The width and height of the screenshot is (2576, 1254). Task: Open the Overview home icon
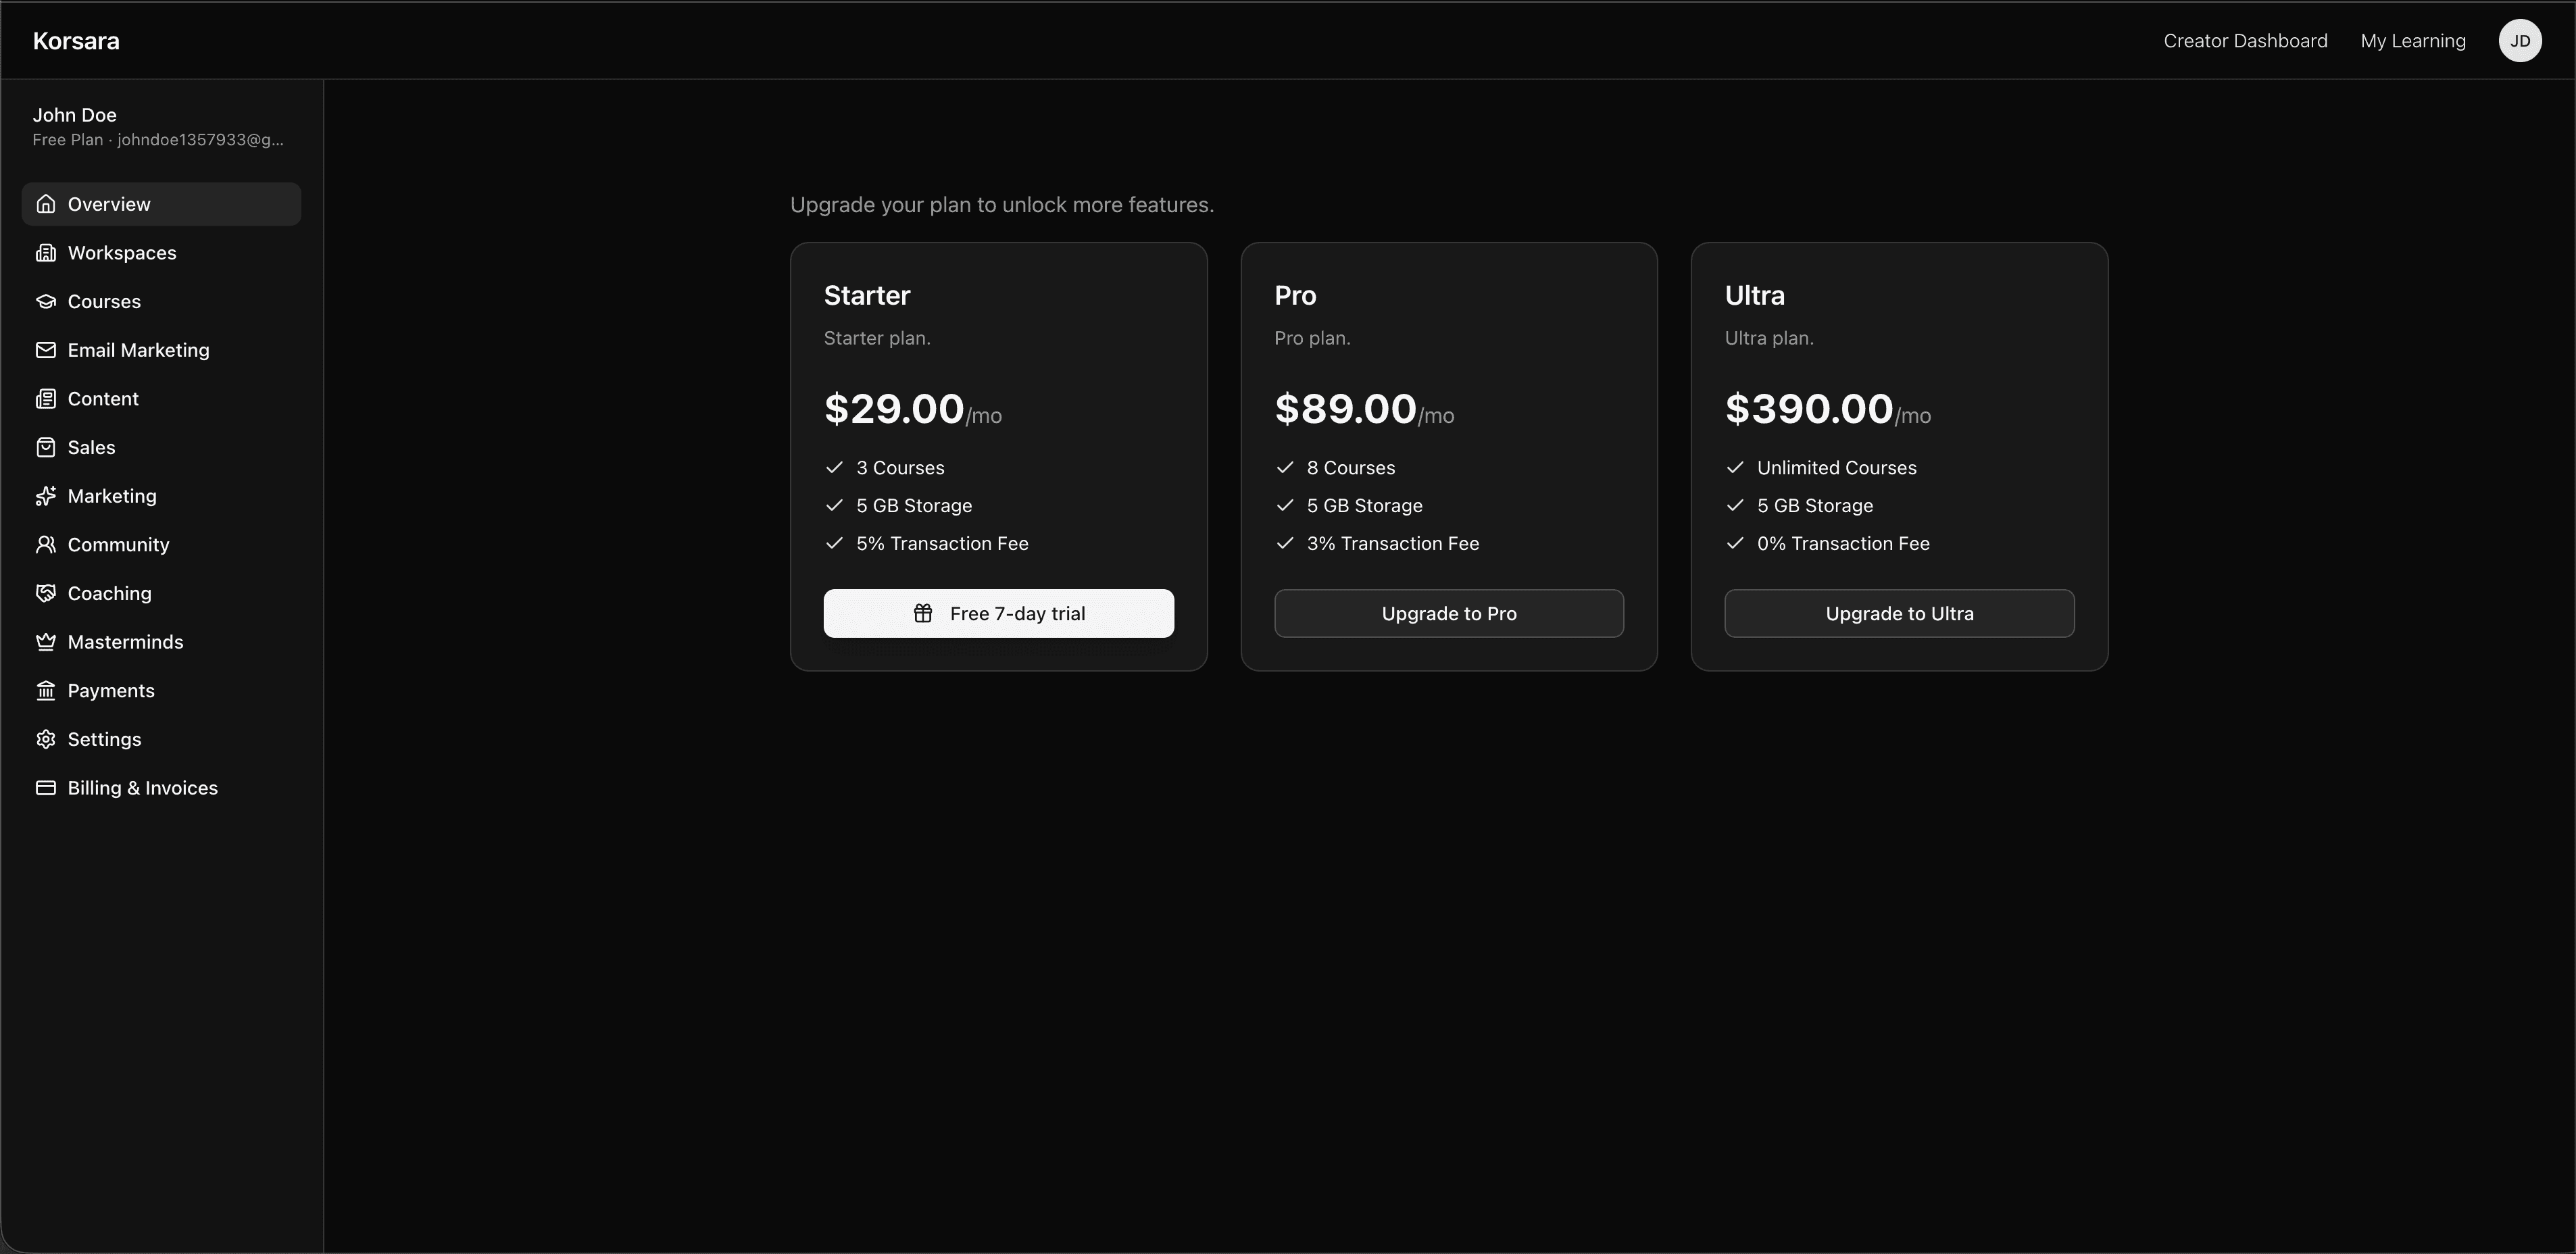46,203
